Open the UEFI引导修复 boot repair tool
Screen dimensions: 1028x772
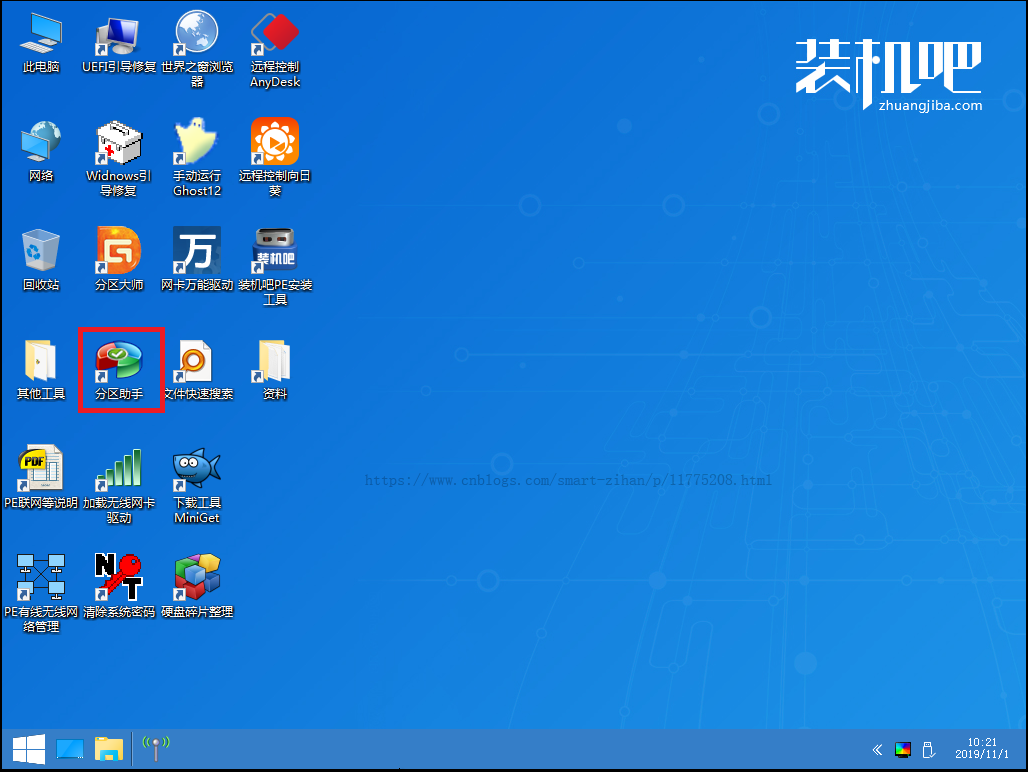coord(119,36)
